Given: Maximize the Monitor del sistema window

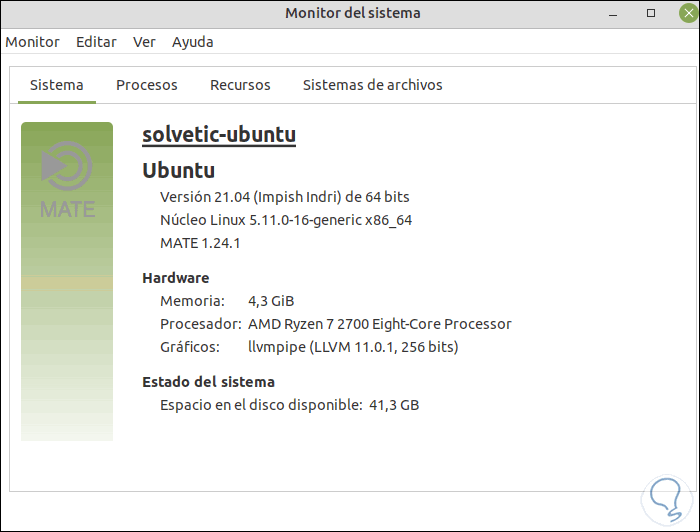Looking at the screenshot, I should (x=651, y=13).
